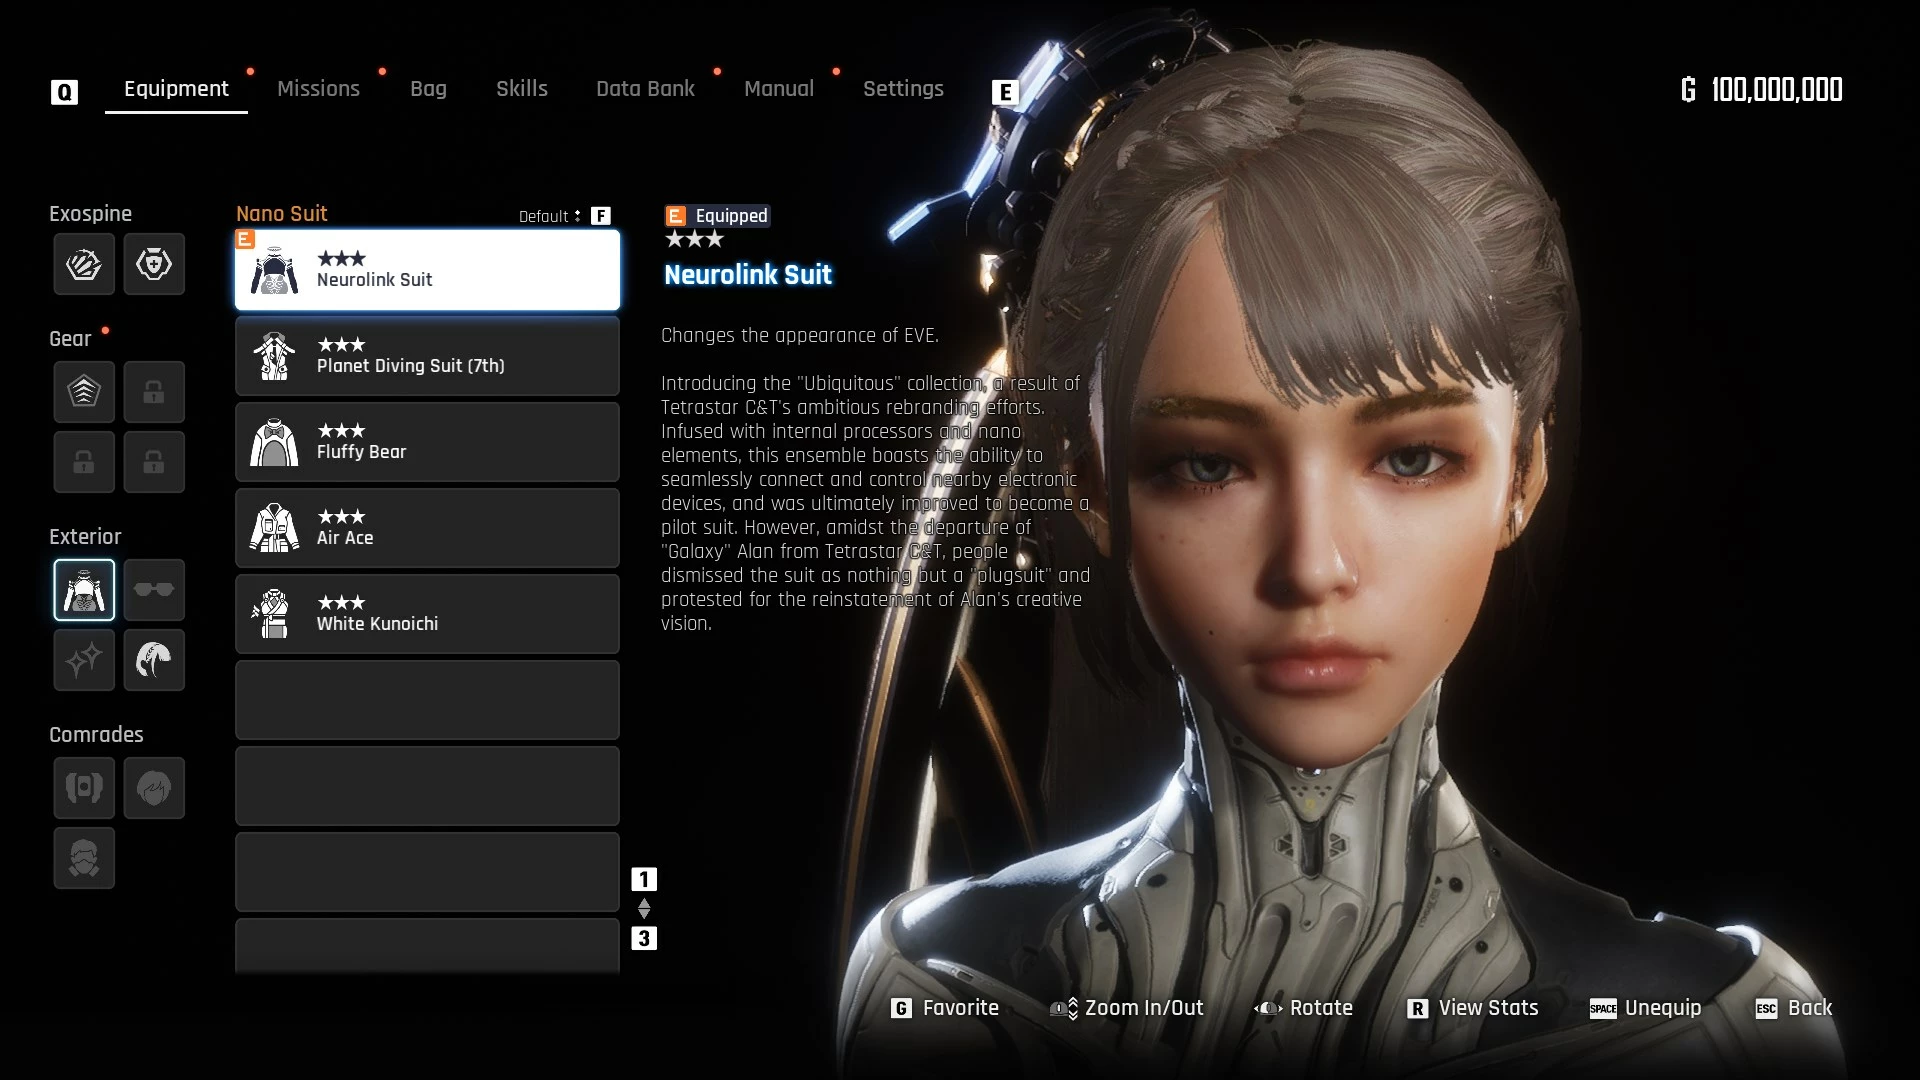
Task: Click page indicator key 3
Action: 644,938
